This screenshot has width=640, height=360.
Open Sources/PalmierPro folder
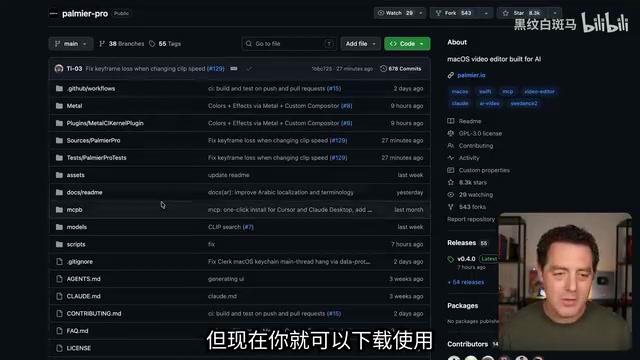click(x=93, y=140)
